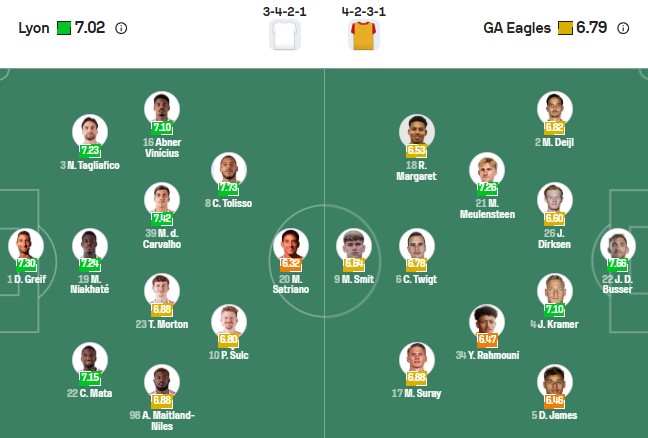The width and height of the screenshot is (648, 438).
Task: Open D. James player avatar
Action: pos(554,382)
